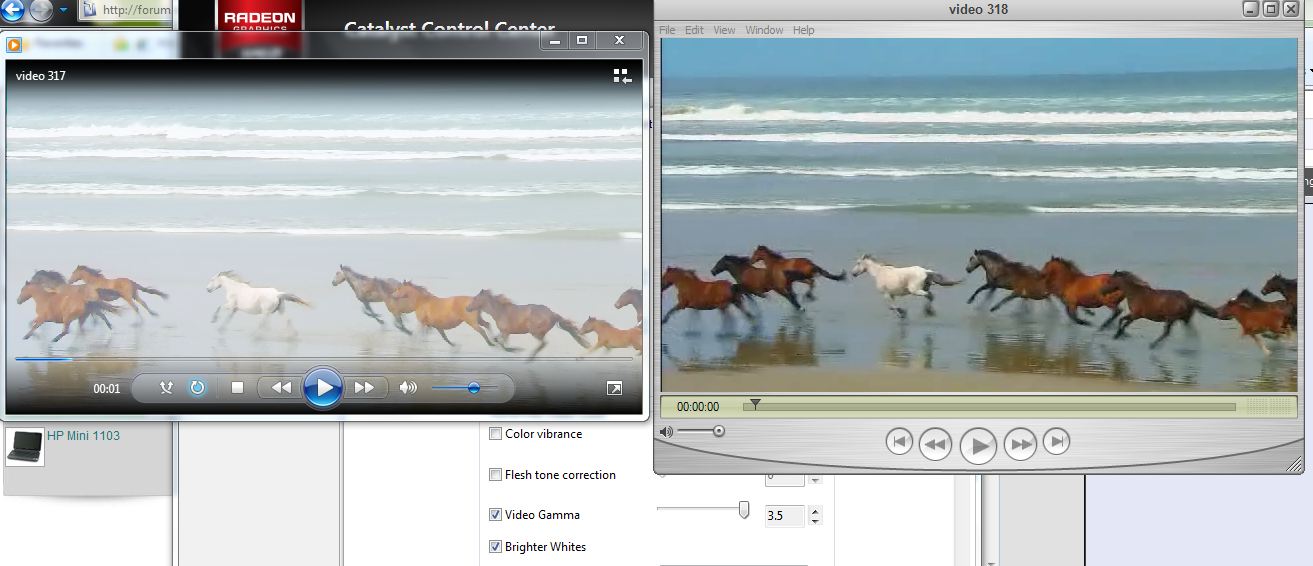
Task: Rewind video 317 with the previous button
Action: (x=281, y=388)
